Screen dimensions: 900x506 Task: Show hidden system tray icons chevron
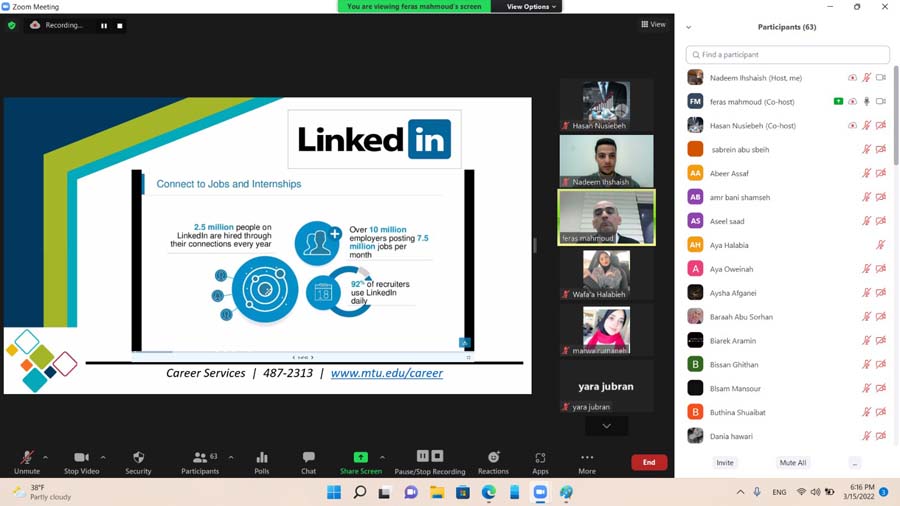[x=740, y=492]
